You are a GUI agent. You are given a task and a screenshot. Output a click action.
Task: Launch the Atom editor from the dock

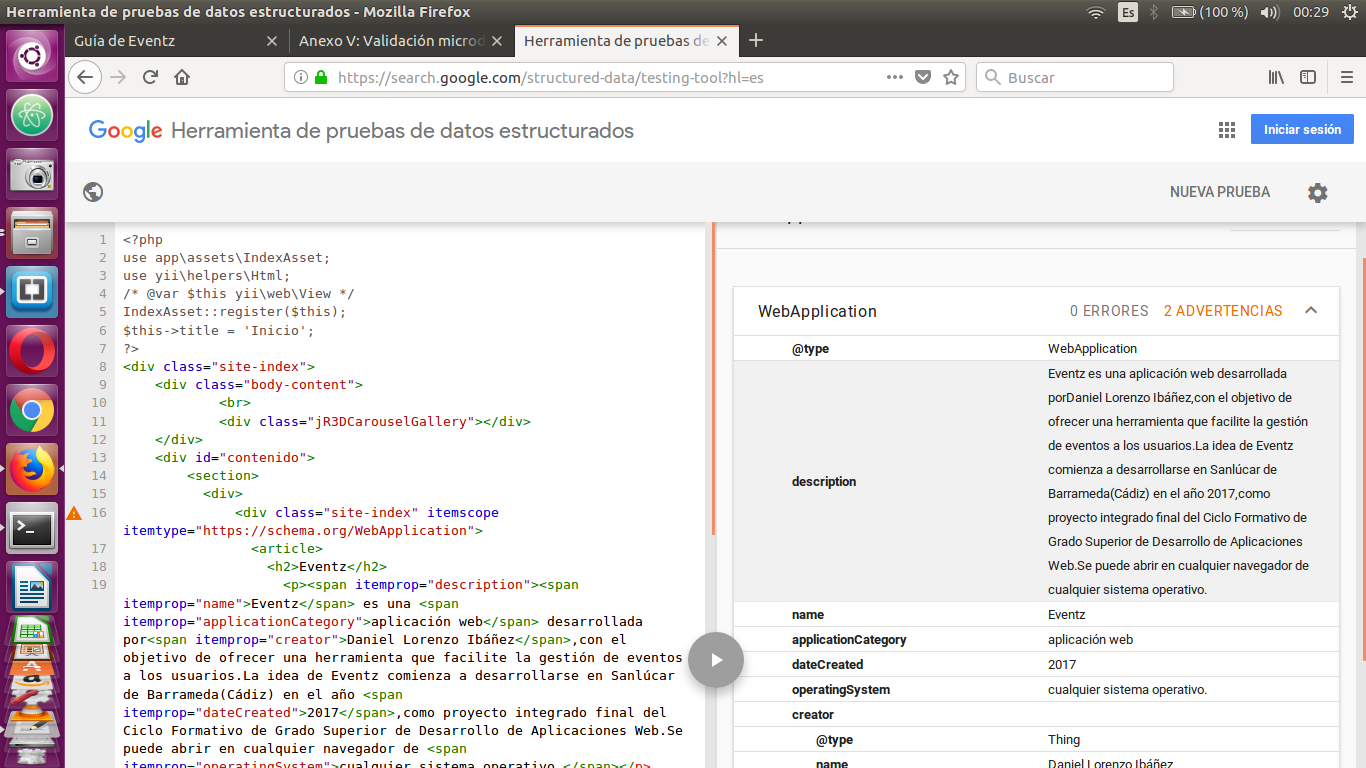click(x=32, y=116)
